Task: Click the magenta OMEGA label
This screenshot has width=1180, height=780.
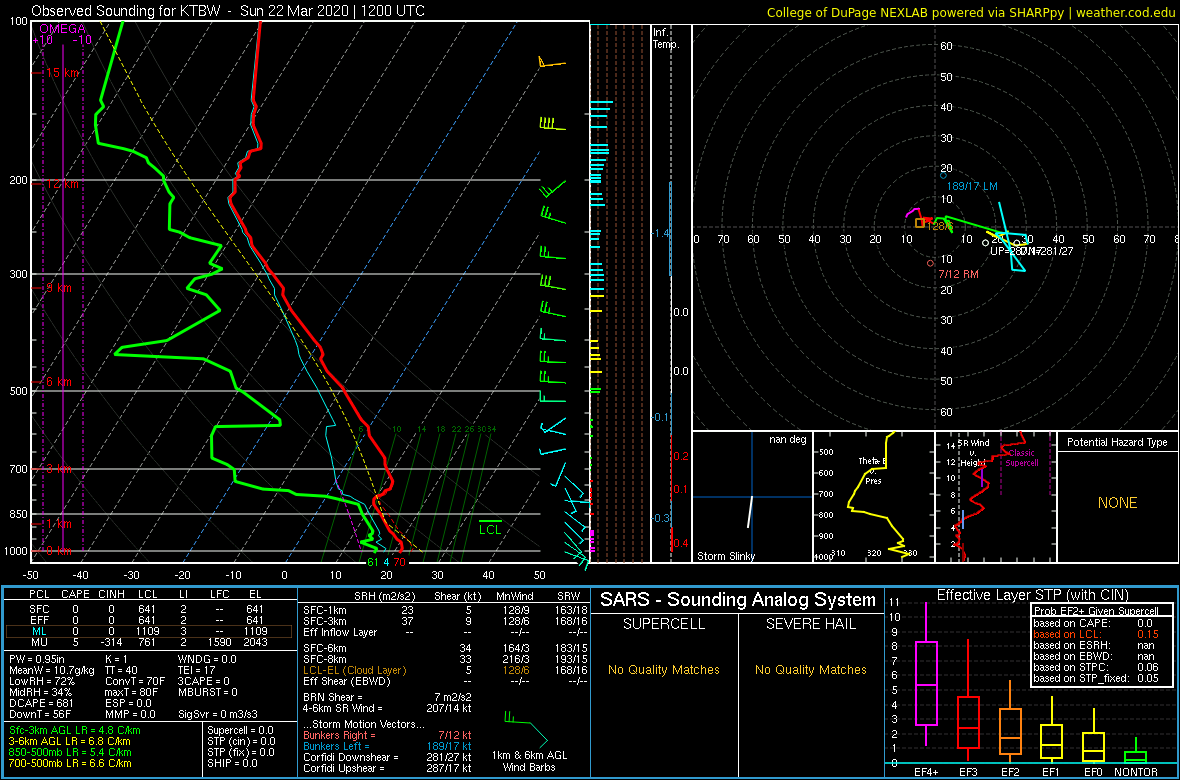Action: click(63, 29)
